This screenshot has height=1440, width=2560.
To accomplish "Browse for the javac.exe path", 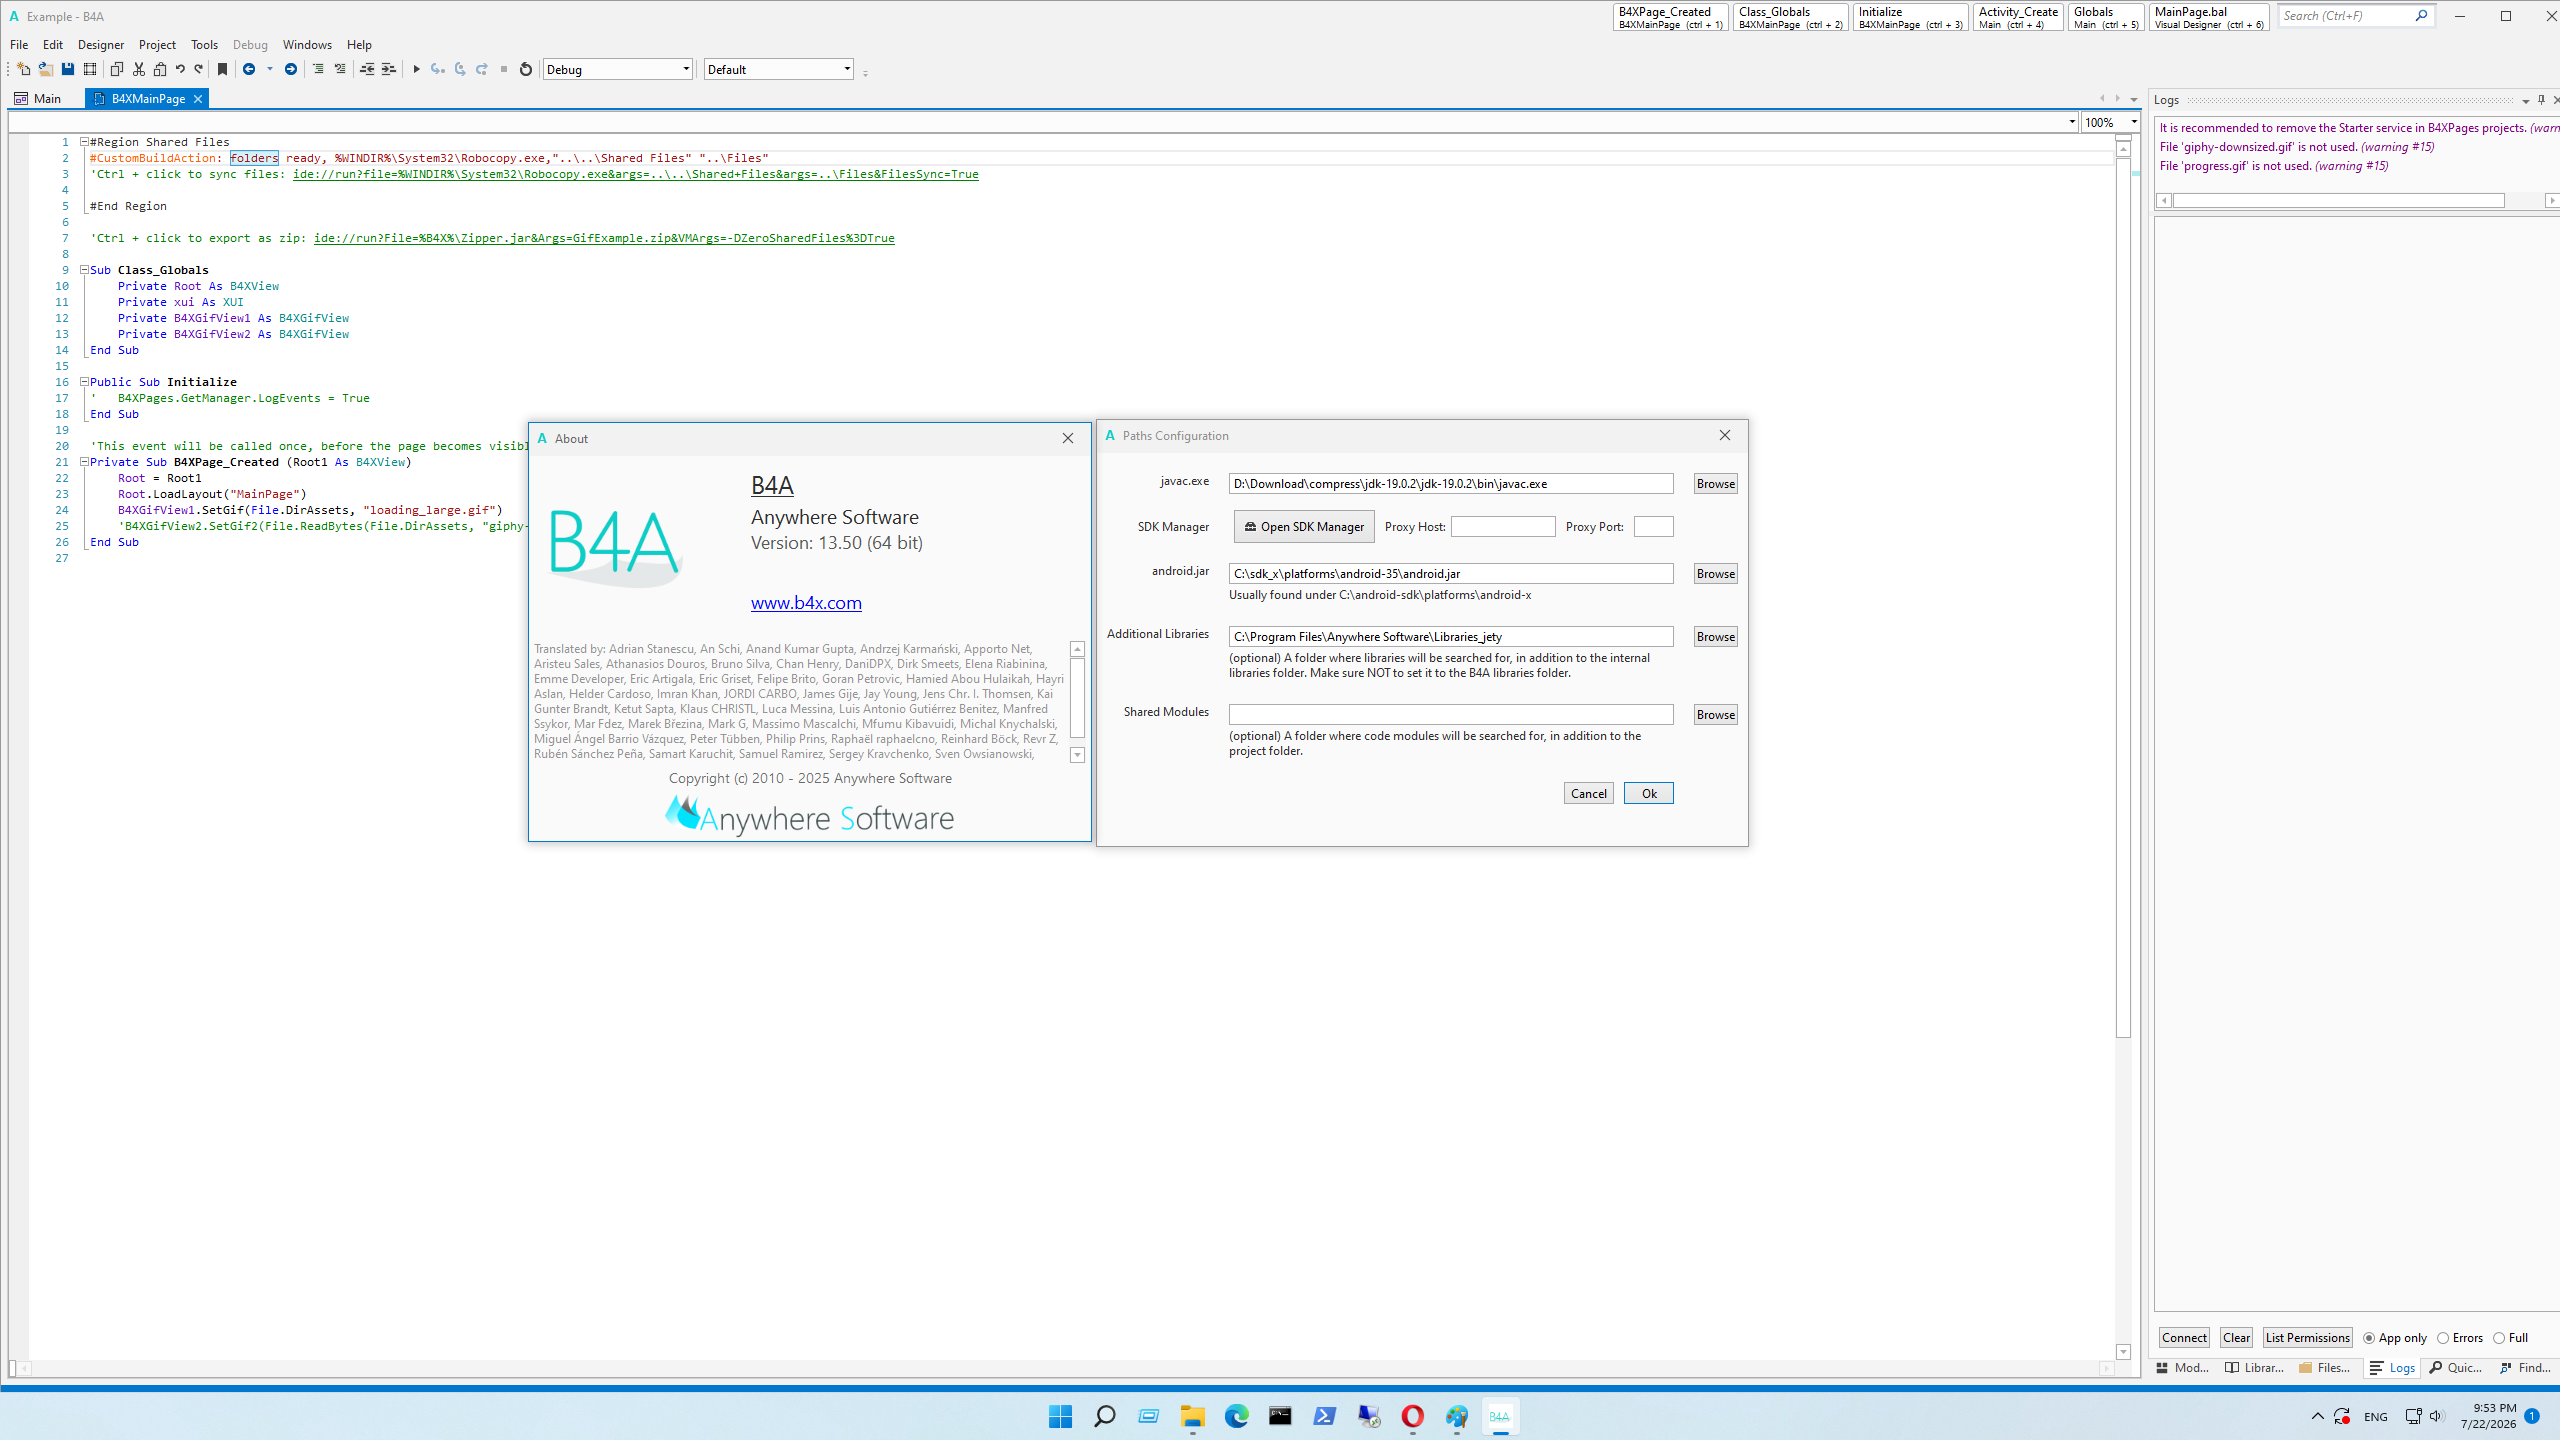I will coord(1715,484).
